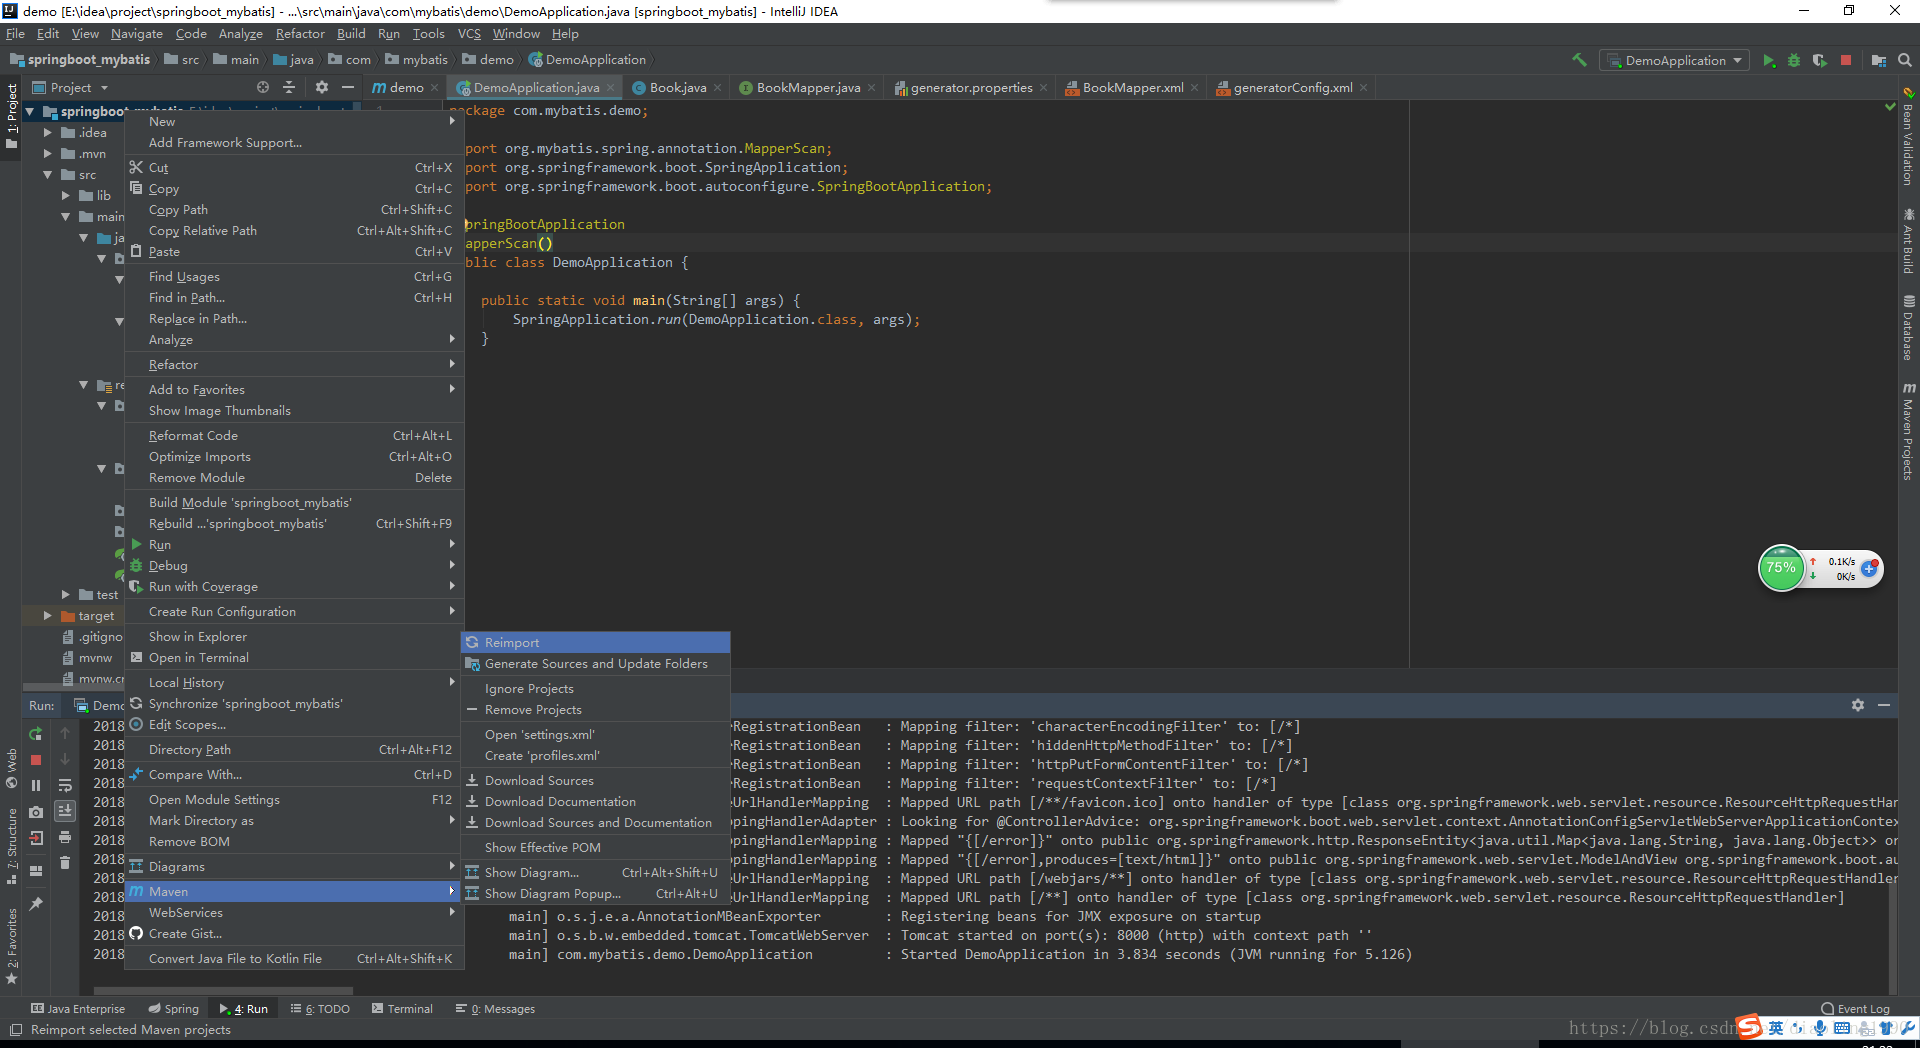Select Download Sources and Documentation

click(x=596, y=822)
